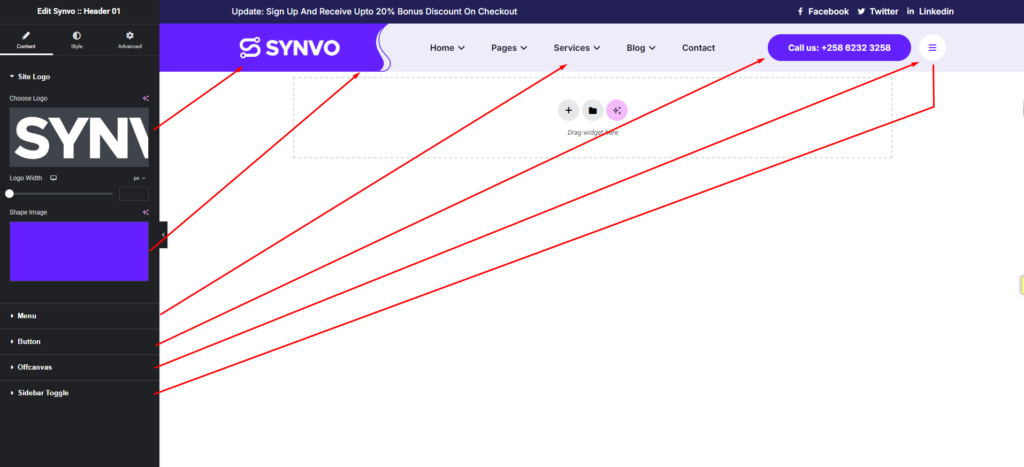The width and height of the screenshot is (1024, 467).
Task: Open the Logo Width px unit dropdown
Action: [140, 178]
